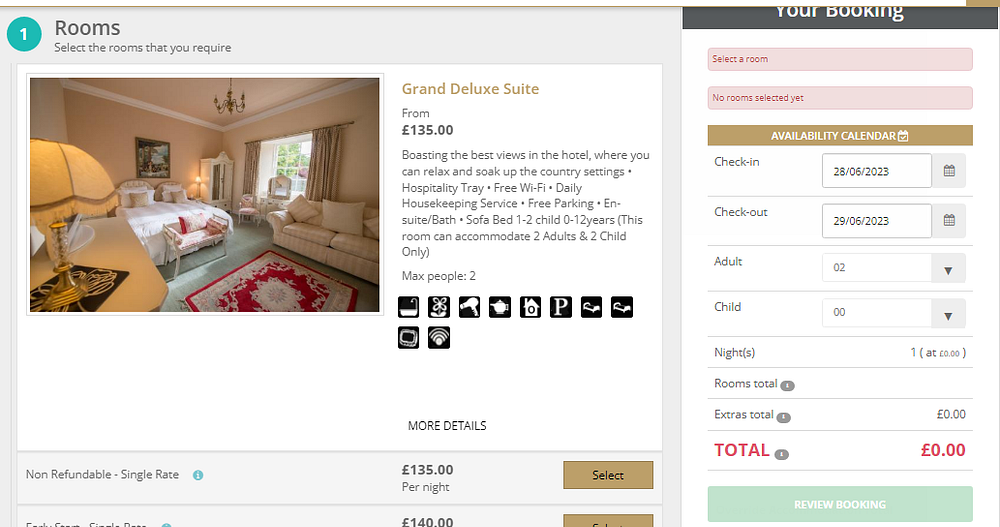Screen dimensions: 1000x527
Task: Click the info icon beside TOTAL
Action: coord(781,454)
